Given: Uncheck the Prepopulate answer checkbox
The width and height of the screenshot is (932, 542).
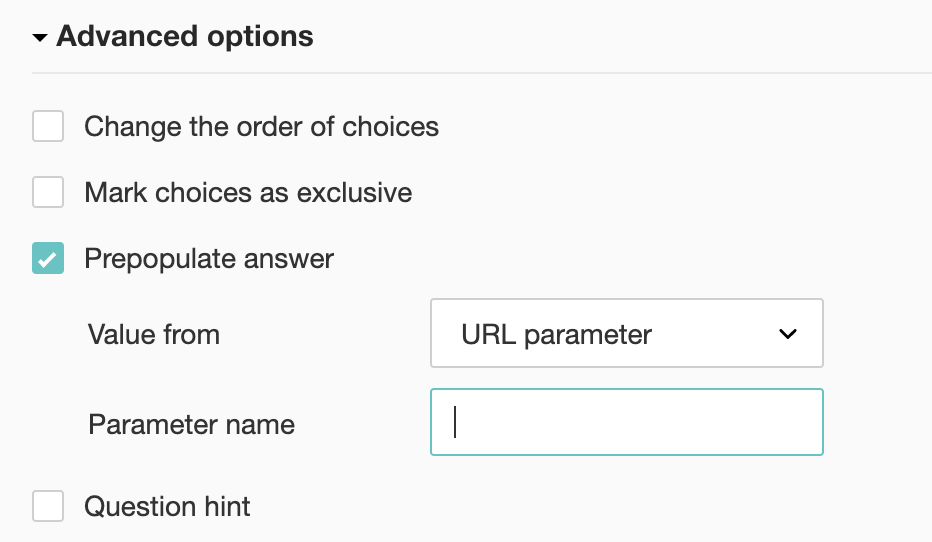Looking at the screenshot, I should point(48,258).
